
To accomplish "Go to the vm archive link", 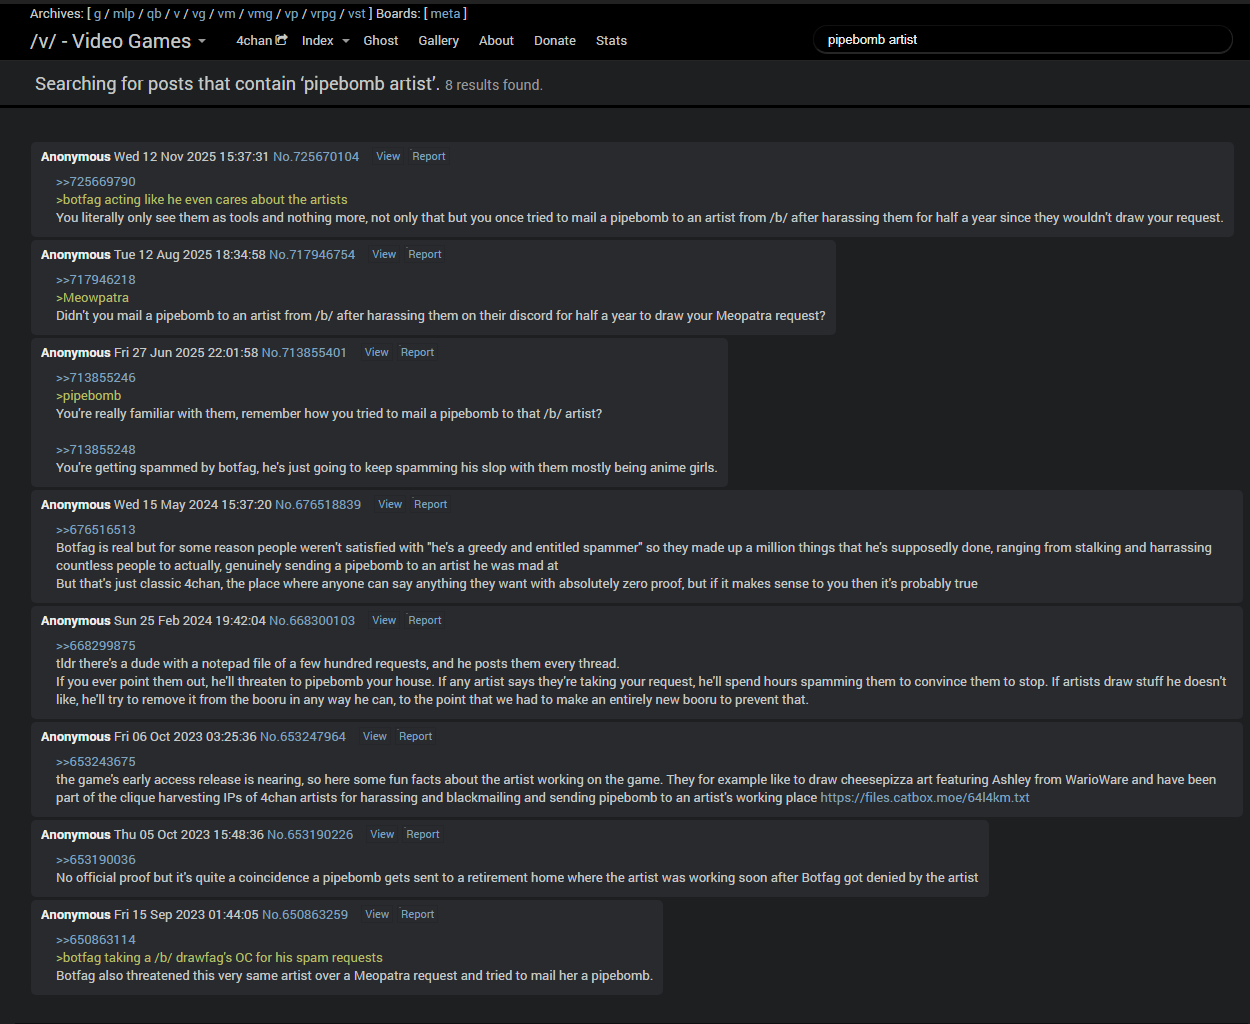I will click(x=227, y=14).
